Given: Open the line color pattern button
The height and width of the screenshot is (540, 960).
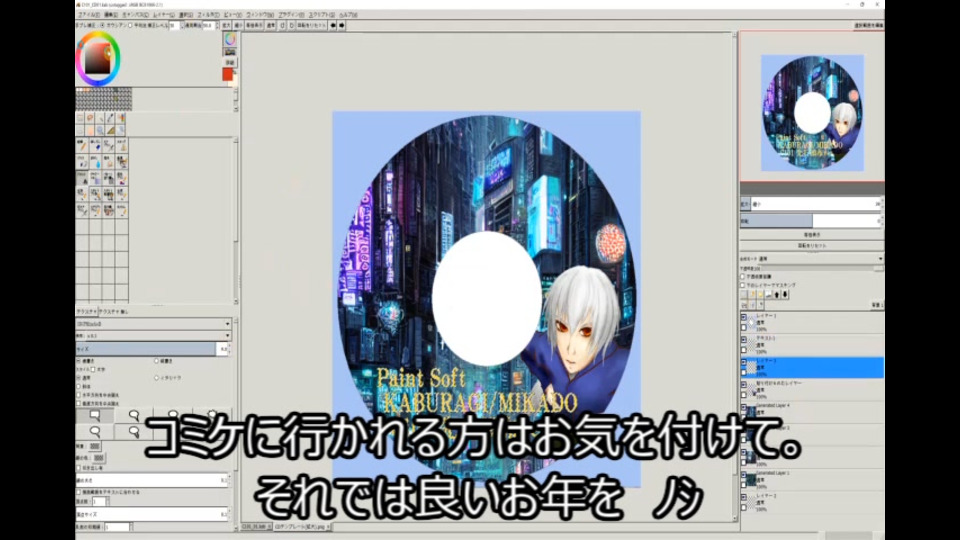Looking at the screenshot, I should point(98,457).
